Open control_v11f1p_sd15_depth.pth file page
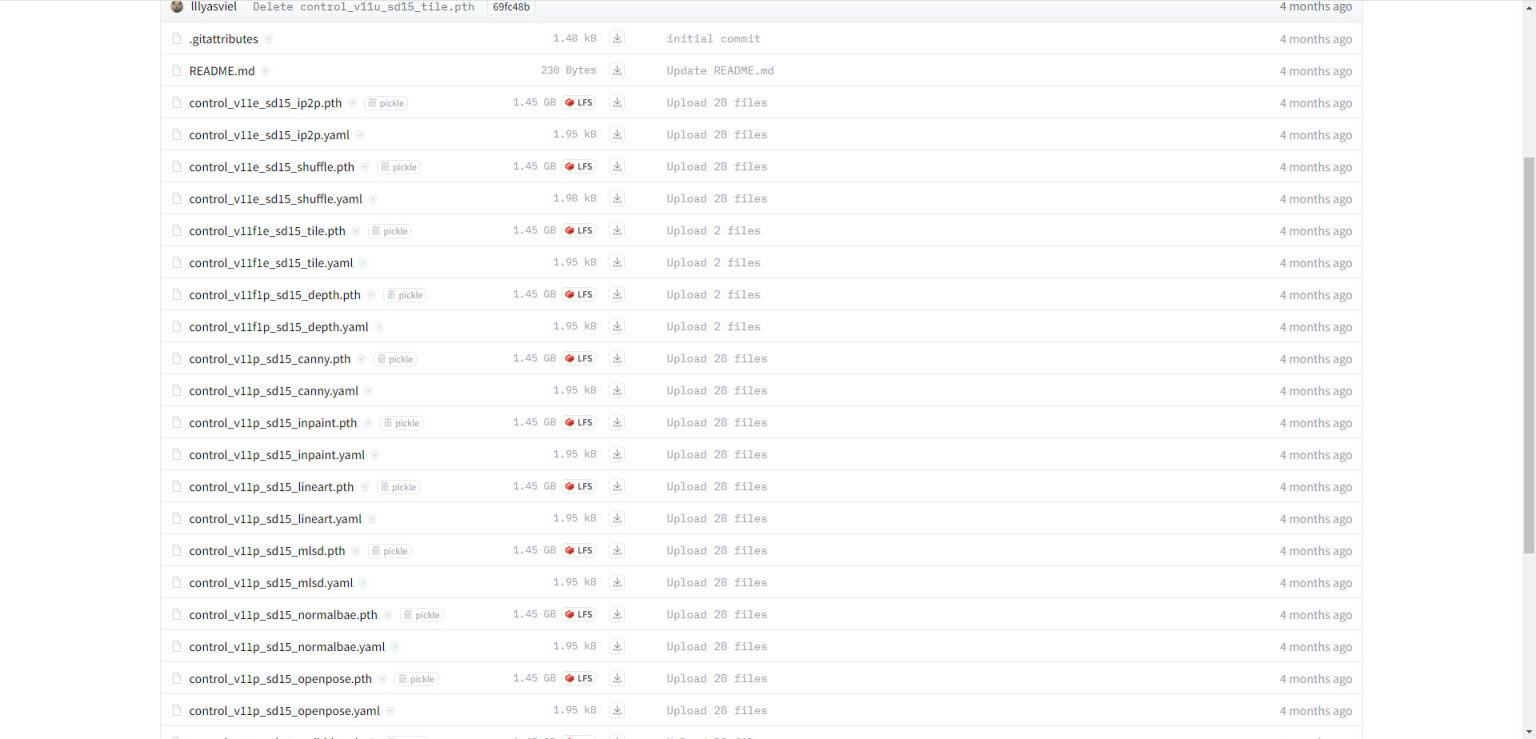The height and width of the screenshot is (739, 1536). pyautogui.click(x=274, y=295)
